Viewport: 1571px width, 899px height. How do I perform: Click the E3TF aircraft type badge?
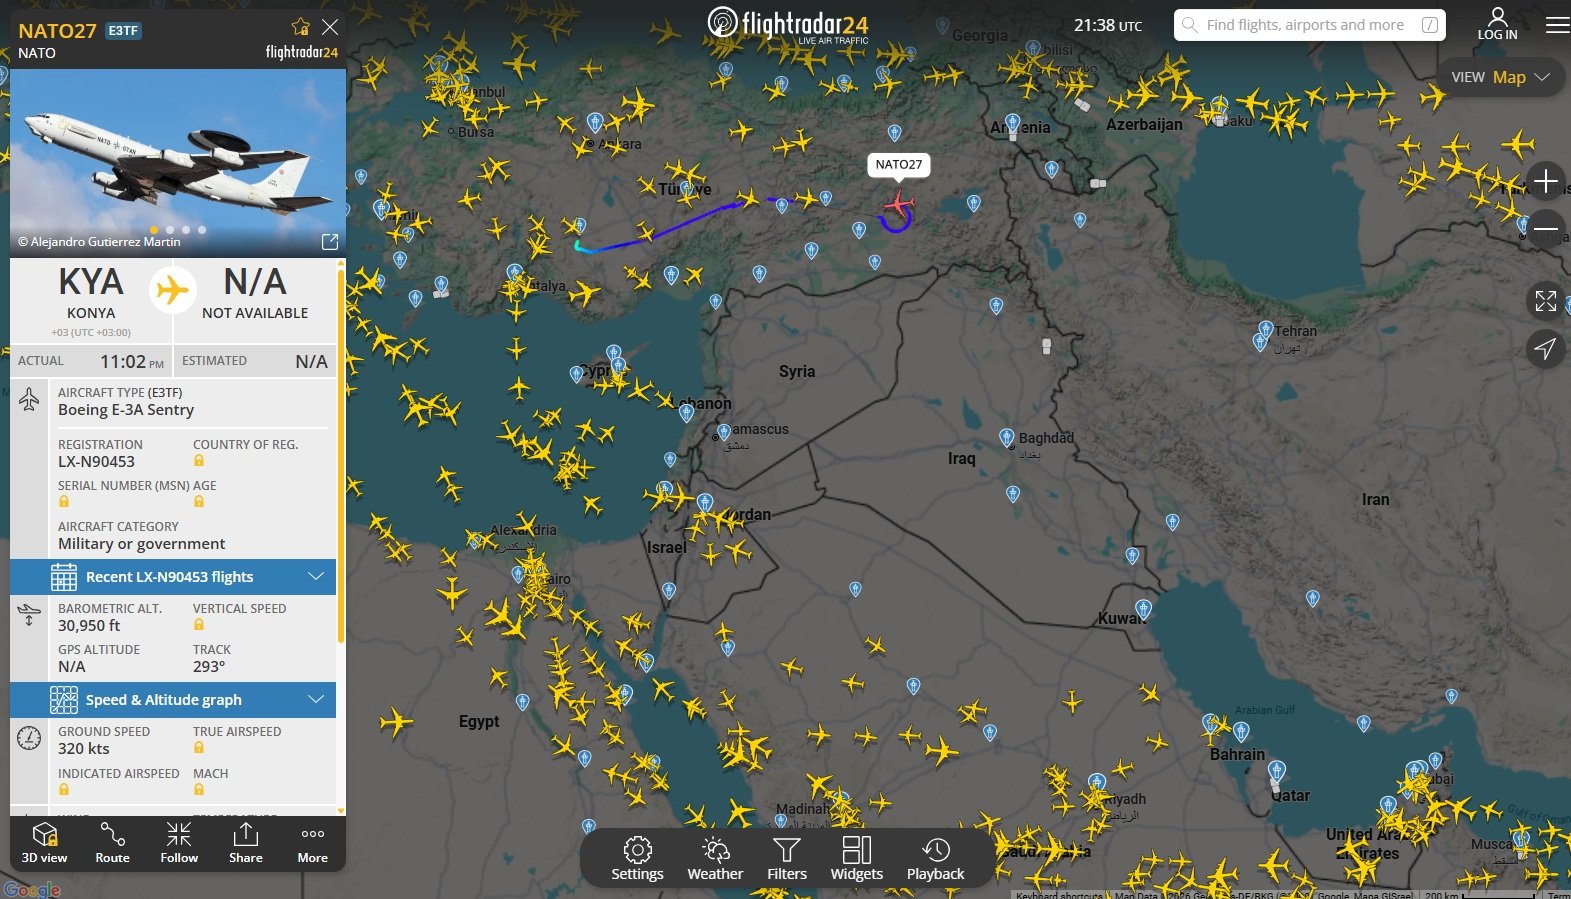pyautogui.click(x=123, y=31)
